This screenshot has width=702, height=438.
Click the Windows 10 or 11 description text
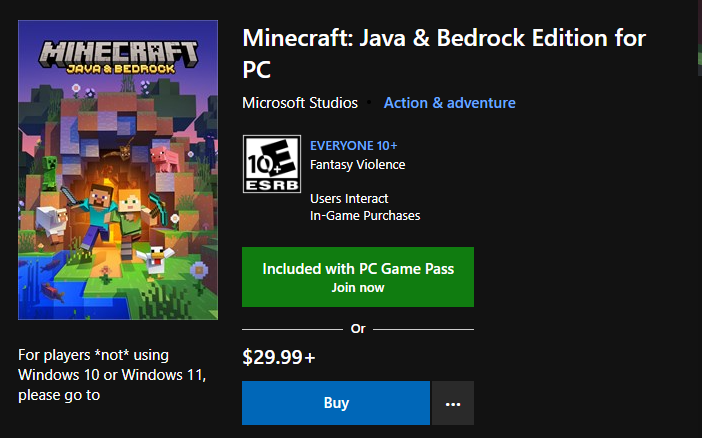click(x=112, y=375)
